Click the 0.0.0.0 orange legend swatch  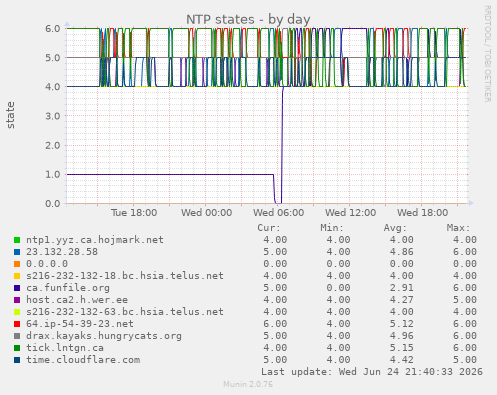tap(17, 264)
